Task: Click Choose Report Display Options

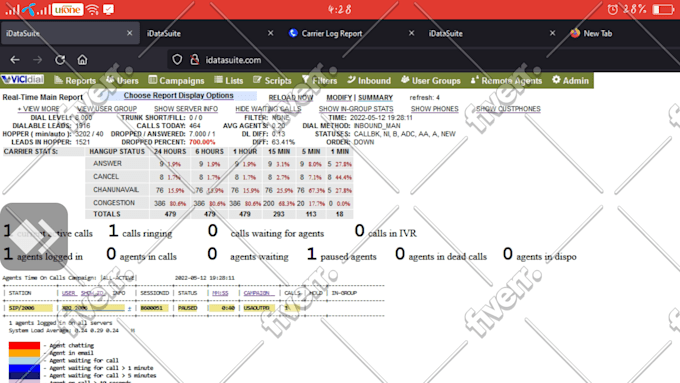Action: tap(178, 95)
